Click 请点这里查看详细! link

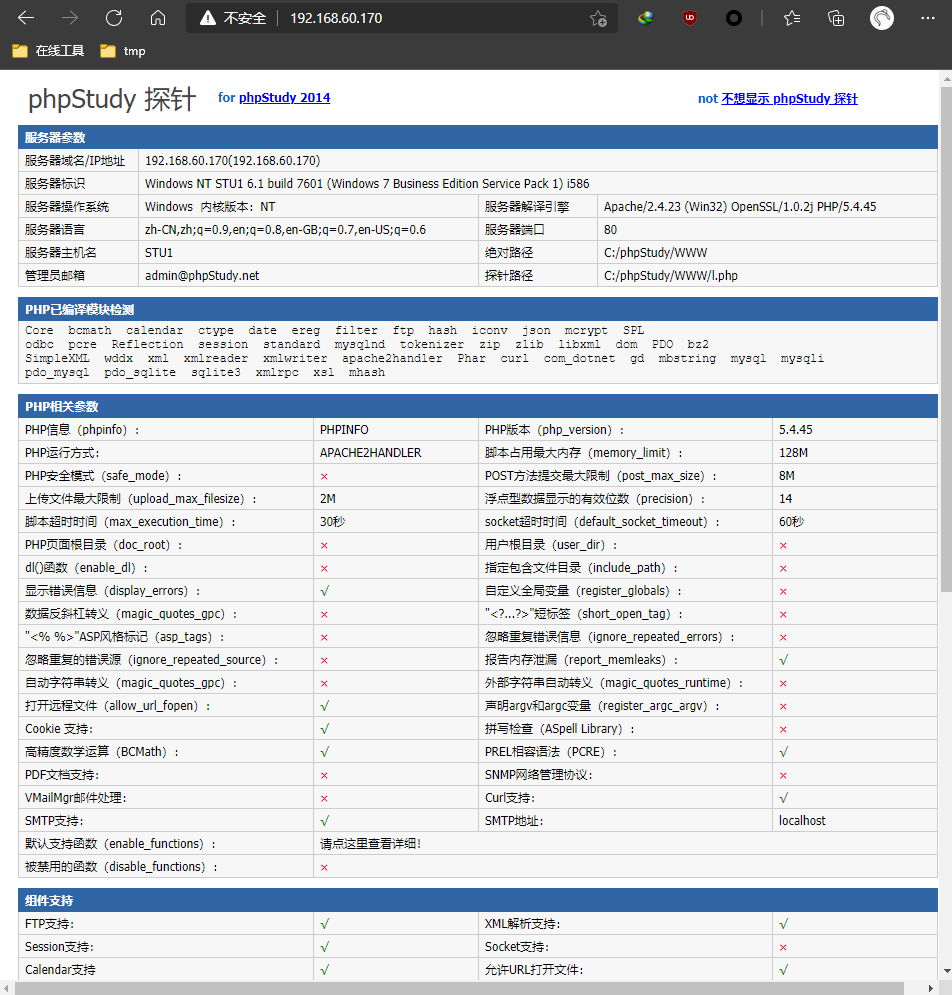tap(371, 843)
